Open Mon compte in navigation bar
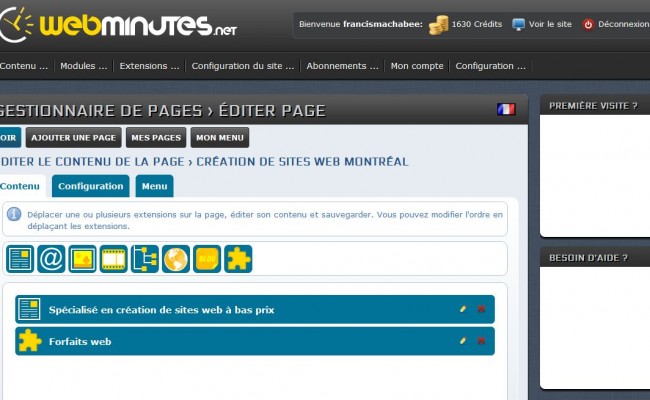Screen dimensions: 650x400 [416, 66]
